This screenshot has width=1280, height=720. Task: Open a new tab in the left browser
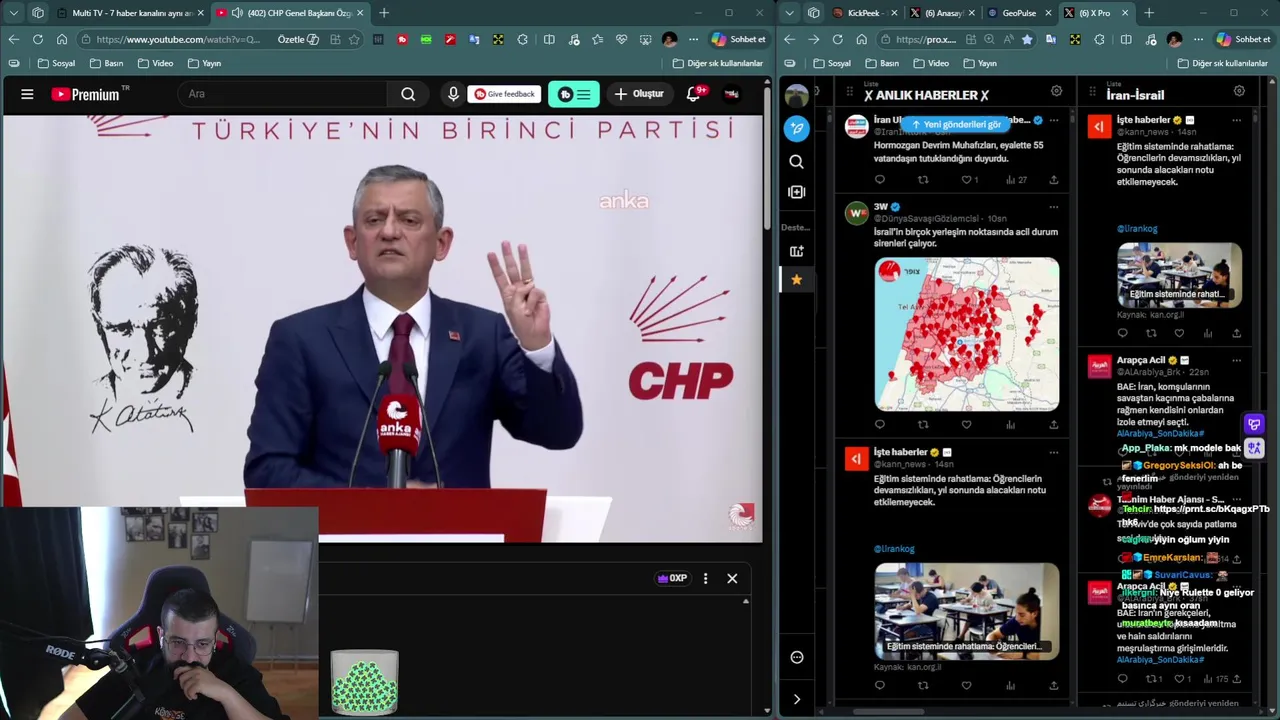[384, 13]
